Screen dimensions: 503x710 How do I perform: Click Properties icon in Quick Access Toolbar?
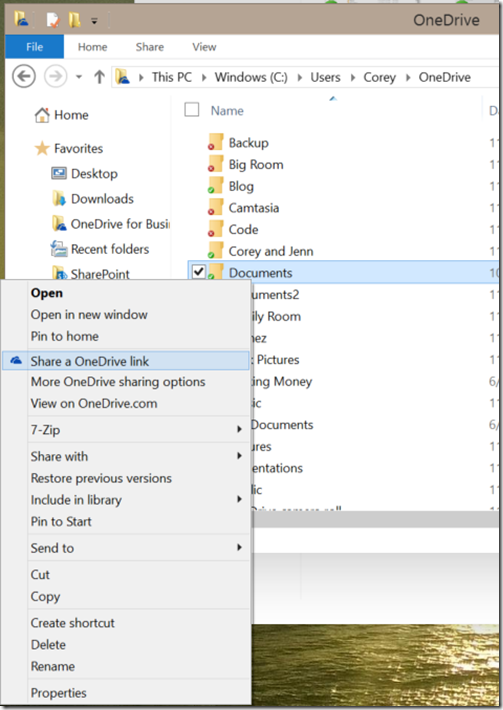[53, 20]
